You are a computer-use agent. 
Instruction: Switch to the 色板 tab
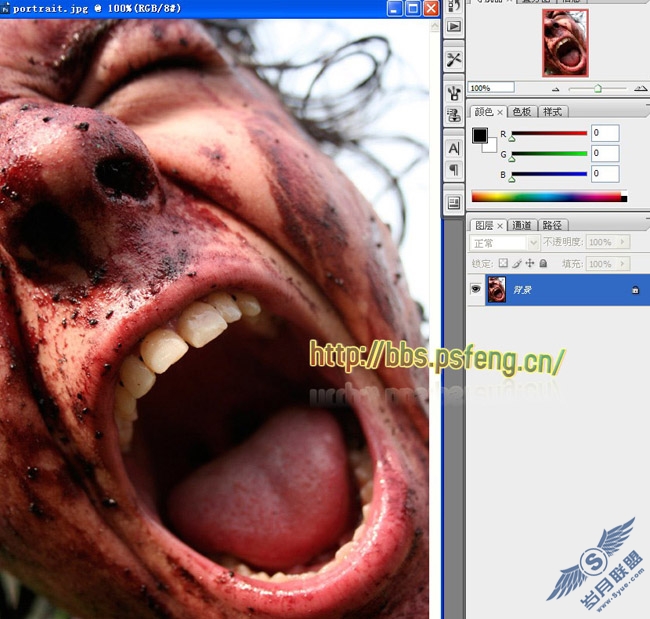(521, 112)
